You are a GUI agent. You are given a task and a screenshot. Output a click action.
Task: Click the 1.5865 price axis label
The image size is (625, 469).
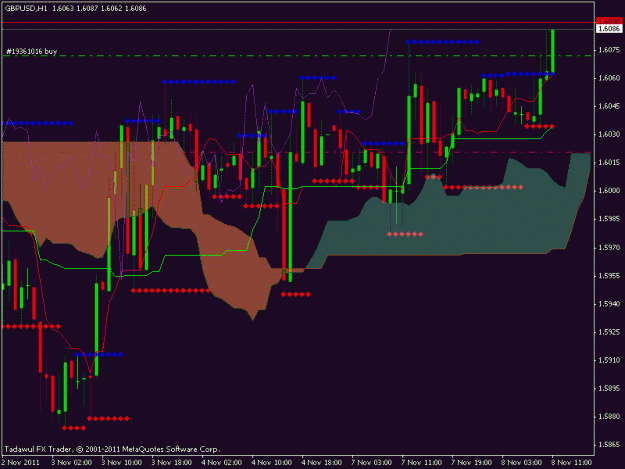pos(609,445)
